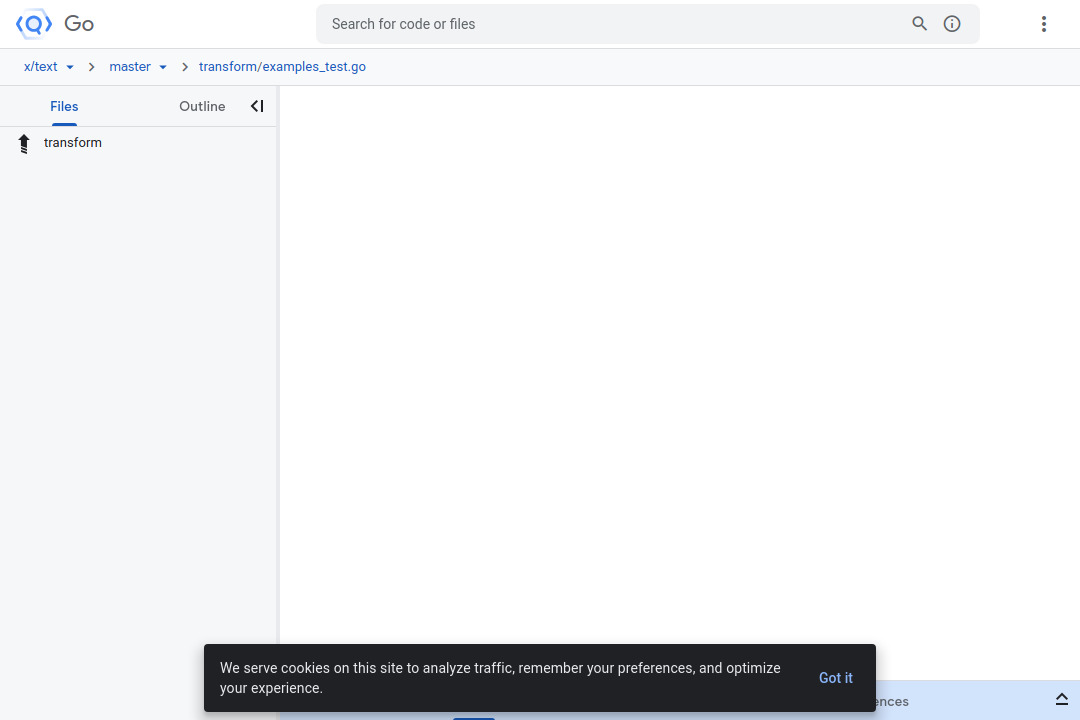Click the Code Search logo icon
This screenshot has width=1080, height=720.
click(32, 23)
